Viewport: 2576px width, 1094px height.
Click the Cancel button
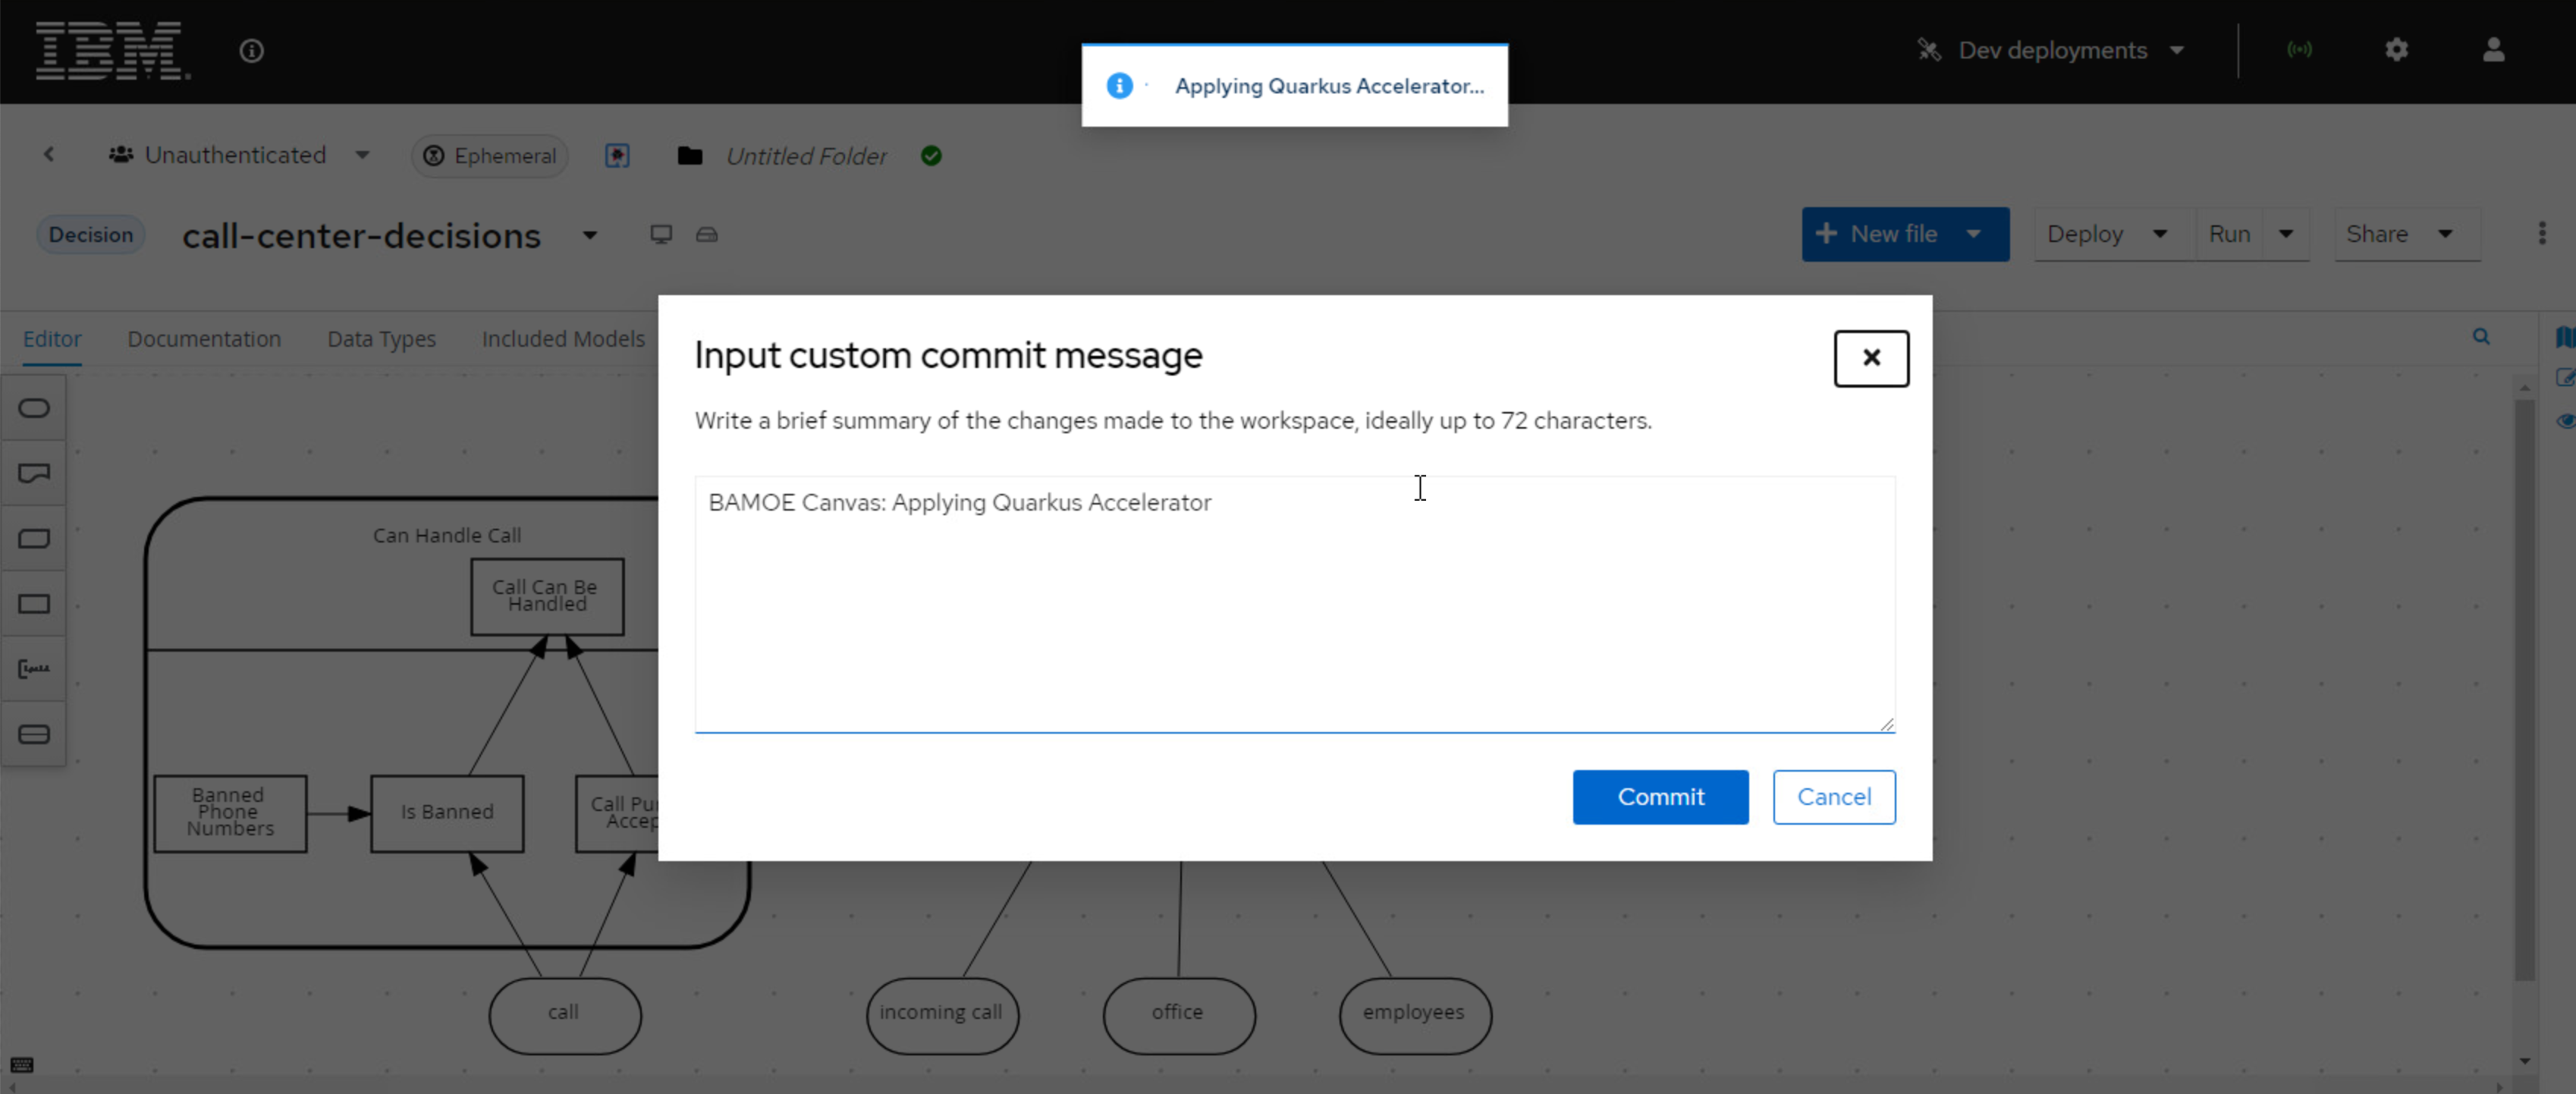[1834, 797]
